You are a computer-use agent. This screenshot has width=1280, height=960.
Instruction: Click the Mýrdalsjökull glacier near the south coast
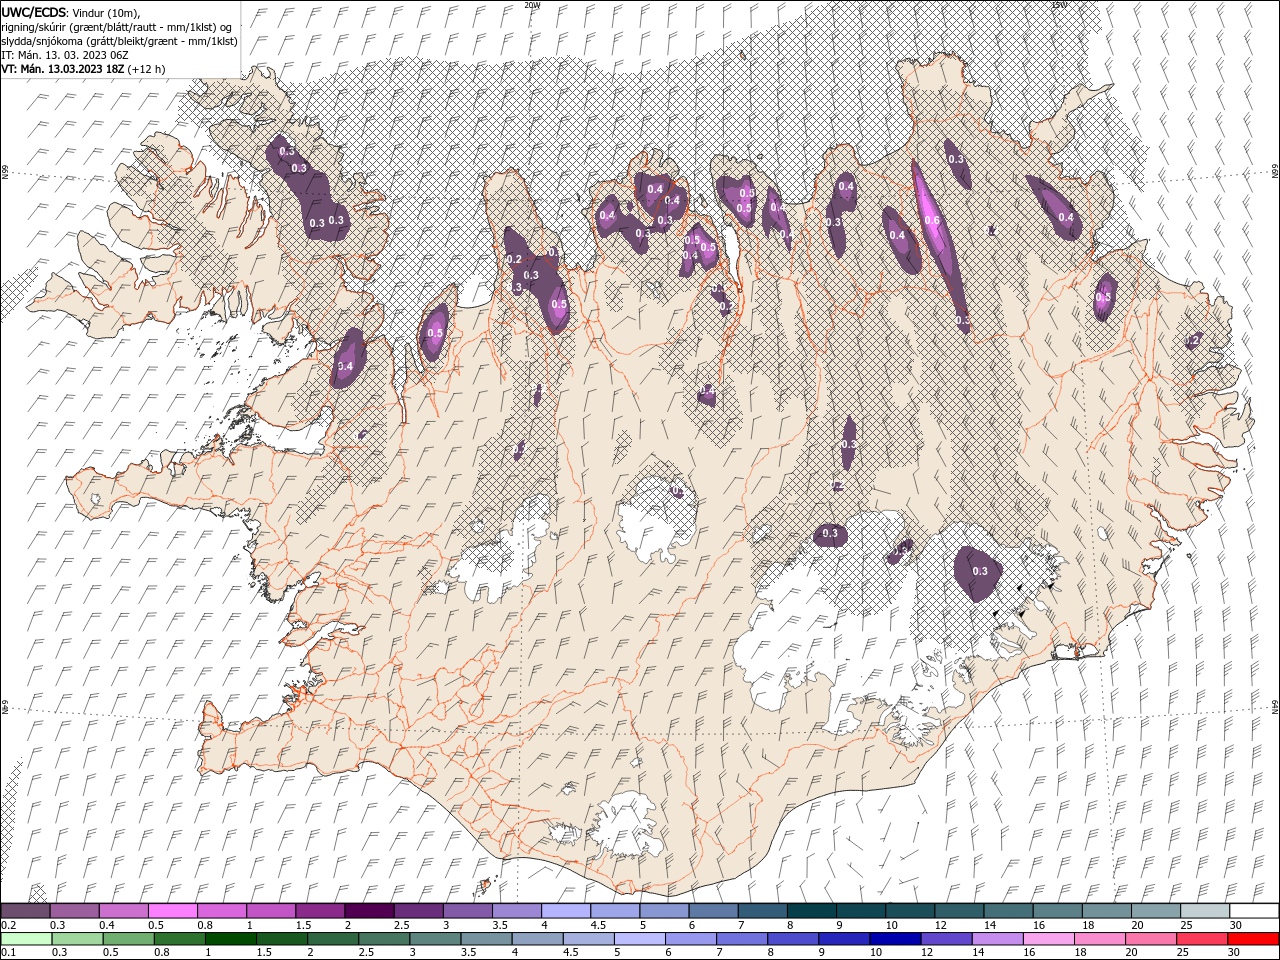622,825
